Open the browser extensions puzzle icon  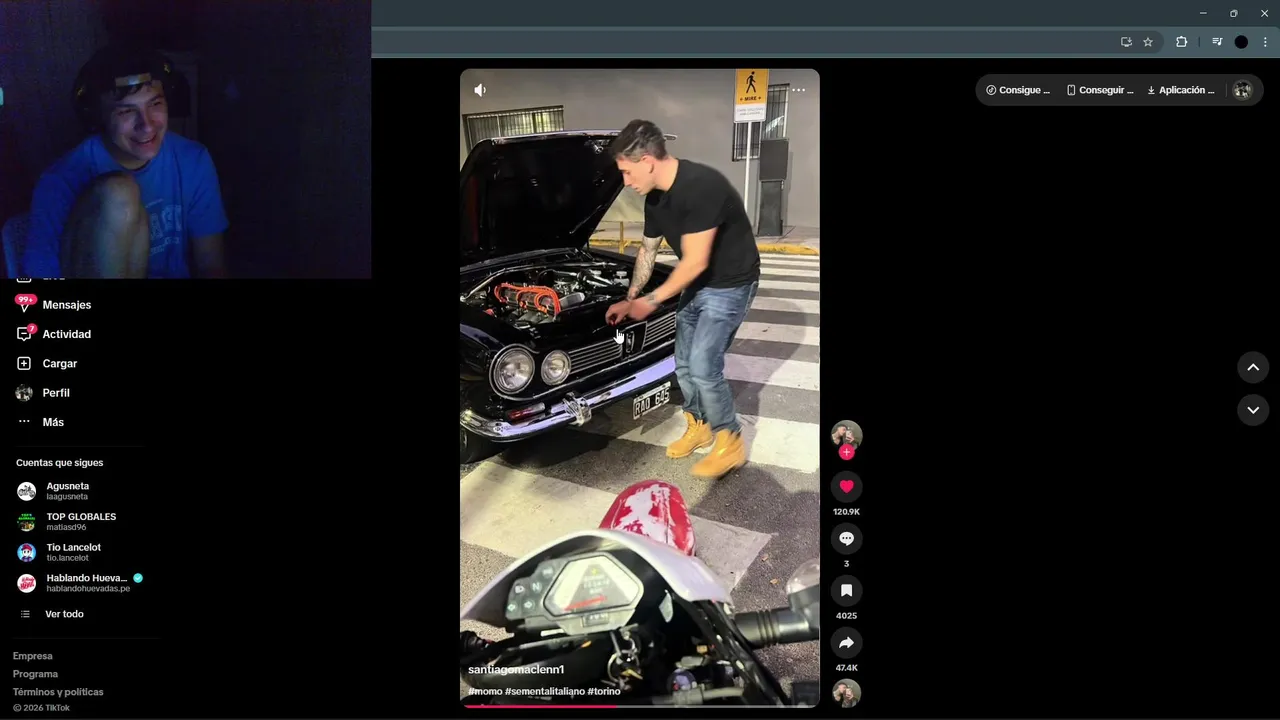1181,42
